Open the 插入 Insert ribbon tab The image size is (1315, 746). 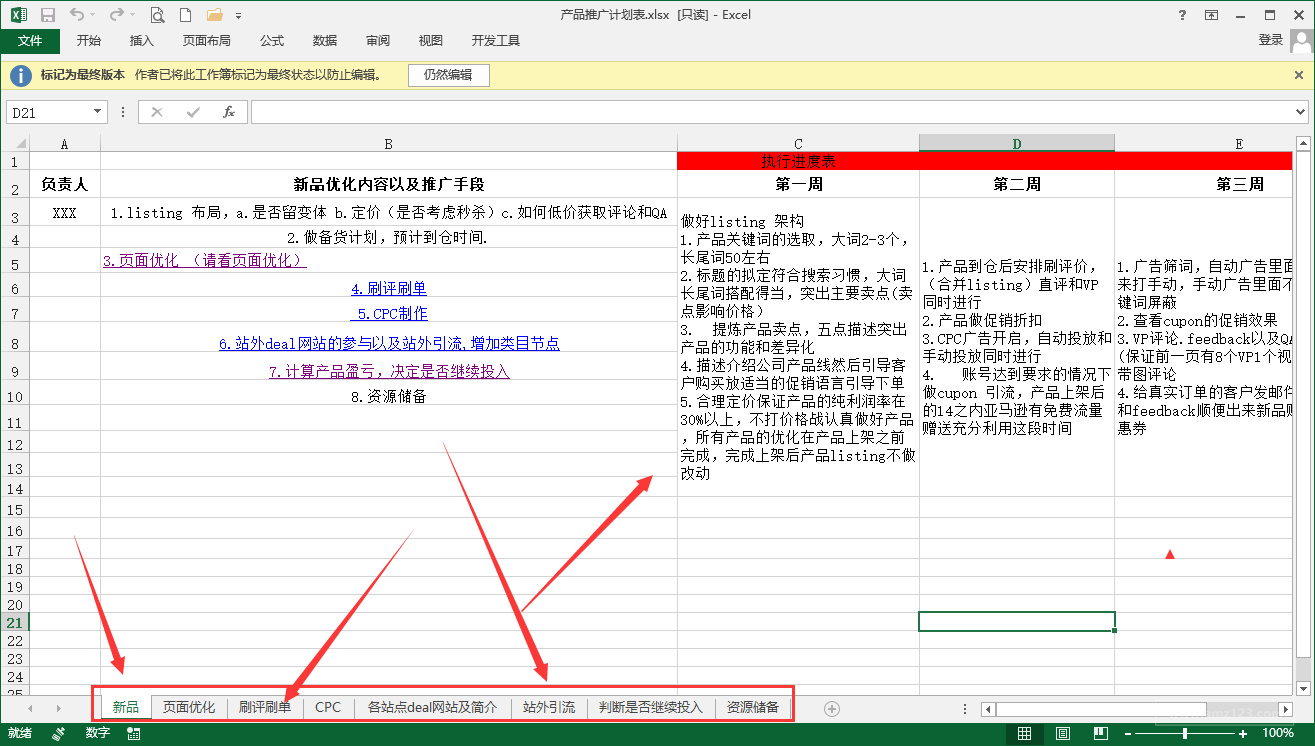click(x=142, y=41)
